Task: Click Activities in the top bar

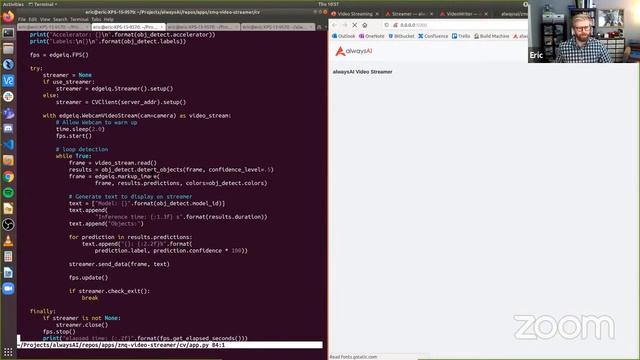Action: 13,4
